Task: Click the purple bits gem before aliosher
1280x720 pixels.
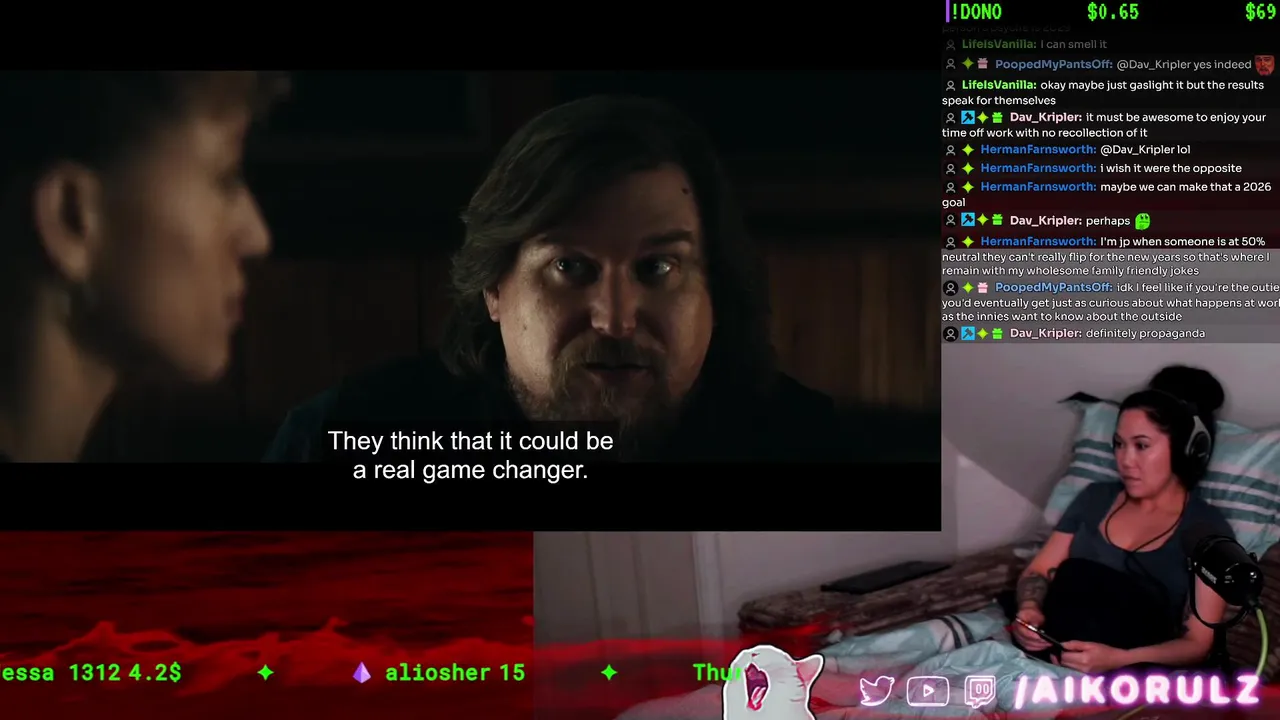Action: point(361,673)
